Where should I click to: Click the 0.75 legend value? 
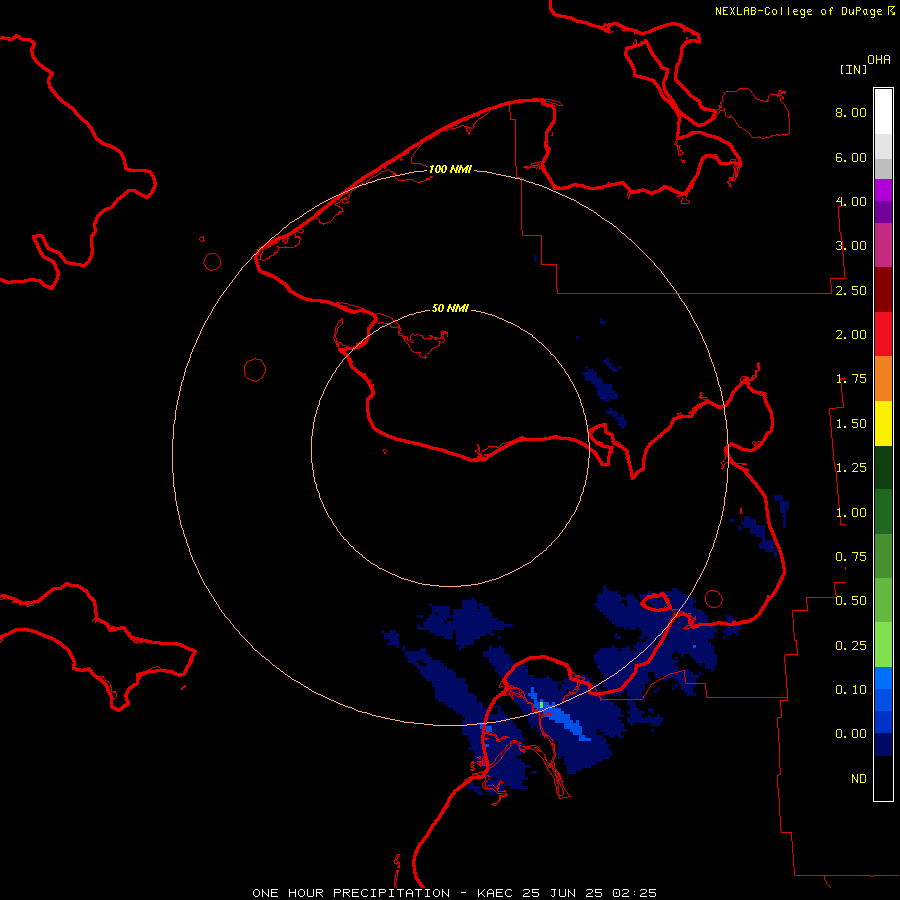click(851, 557)
